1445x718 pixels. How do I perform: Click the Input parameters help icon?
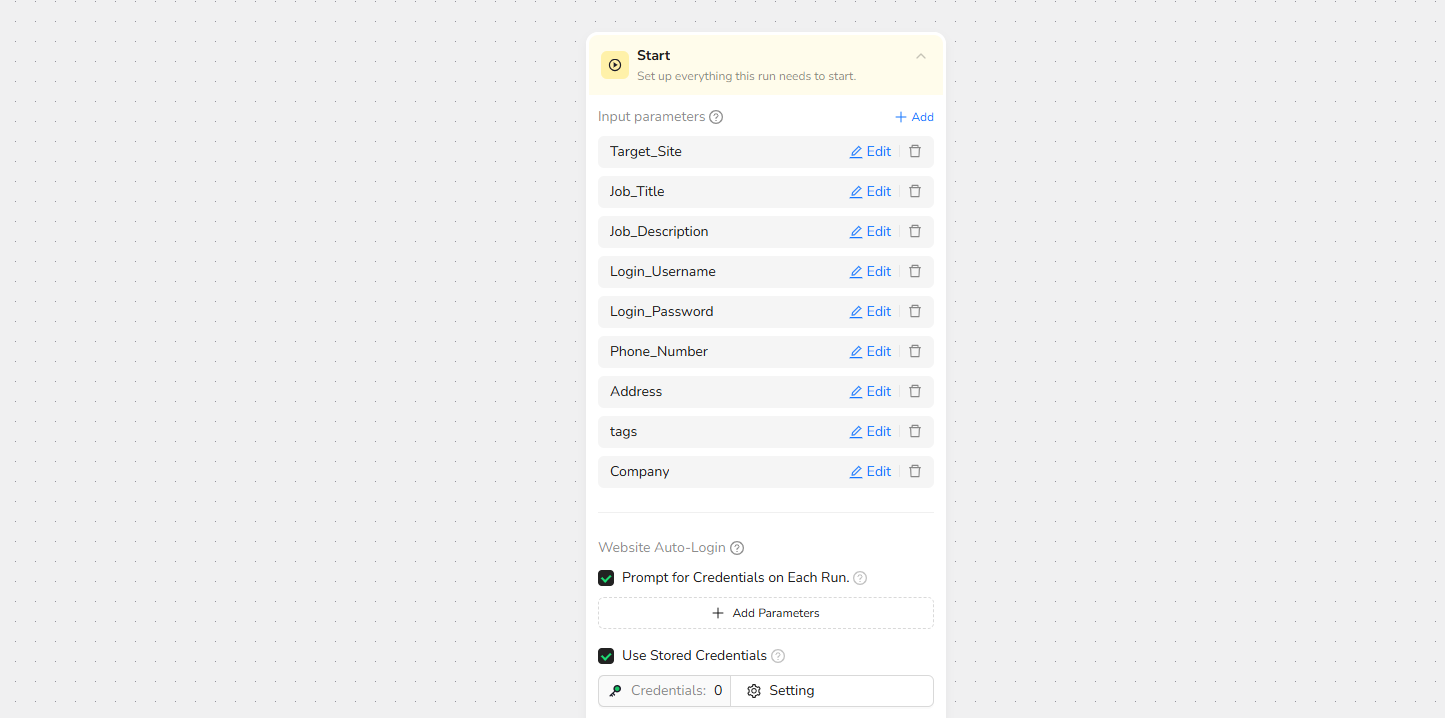(x=716, y=117)
